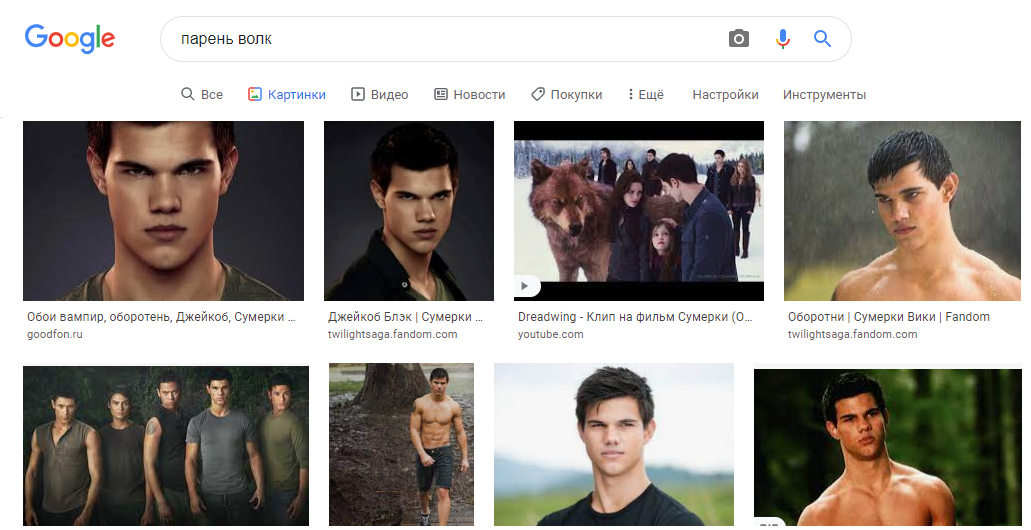Click the 'Джейкоб Блэк | Сумерки' title link
The width and height of the screenshot is (1031, 530).
pos(405,317)
